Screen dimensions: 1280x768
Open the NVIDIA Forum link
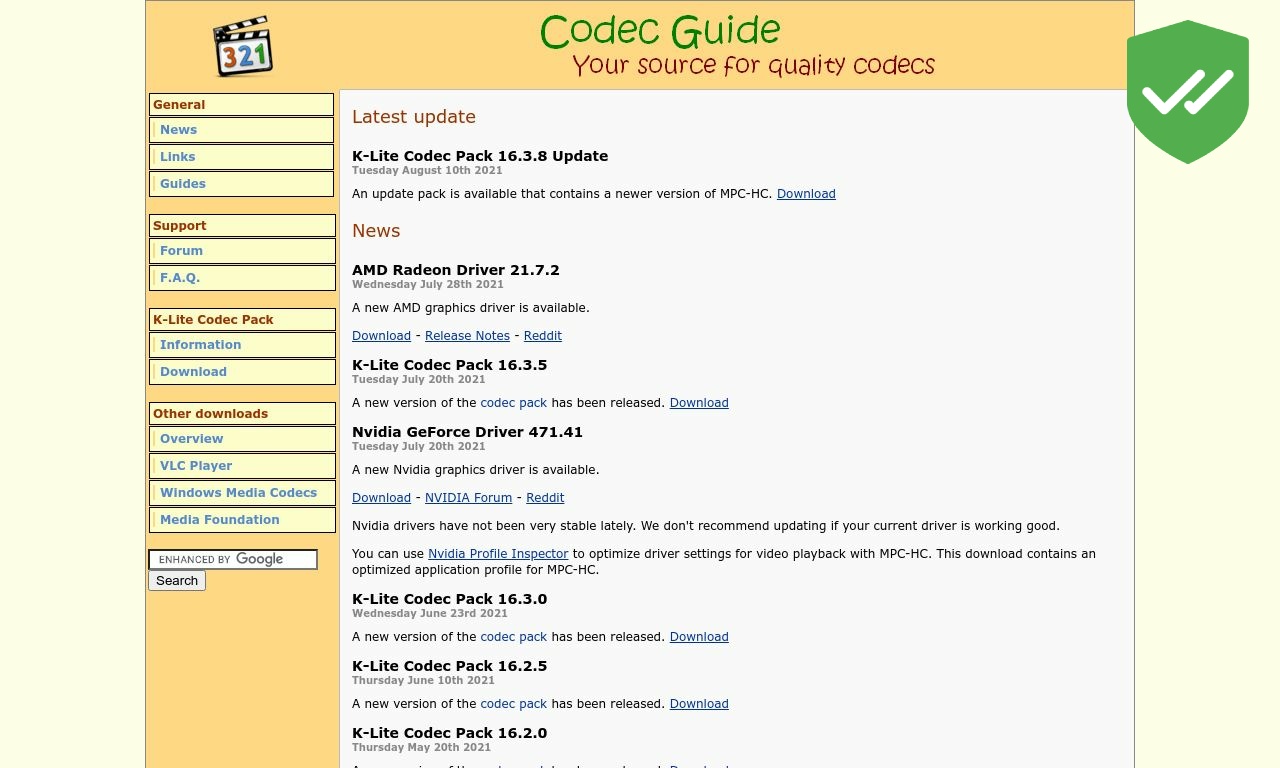pyautogui.click(x=468, y=498)
